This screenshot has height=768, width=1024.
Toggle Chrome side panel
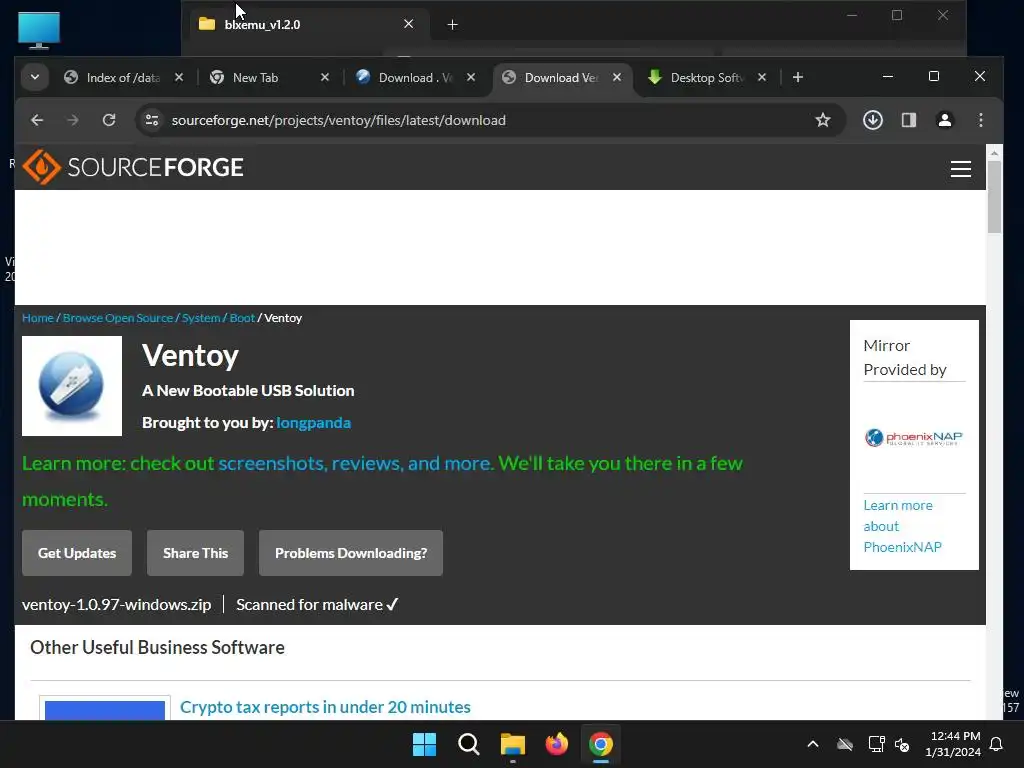tap(909, 120)
